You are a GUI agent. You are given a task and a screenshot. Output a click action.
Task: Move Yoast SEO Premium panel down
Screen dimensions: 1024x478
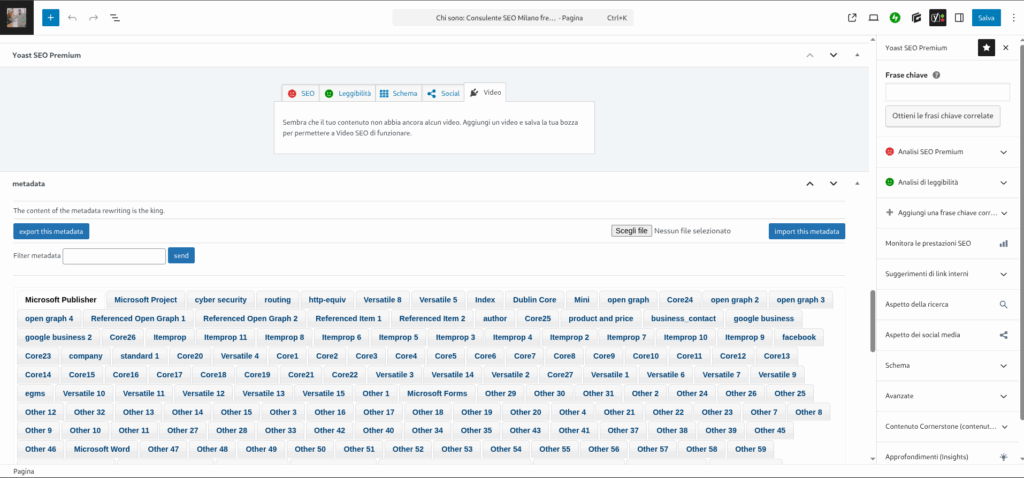tap(833, 56)
